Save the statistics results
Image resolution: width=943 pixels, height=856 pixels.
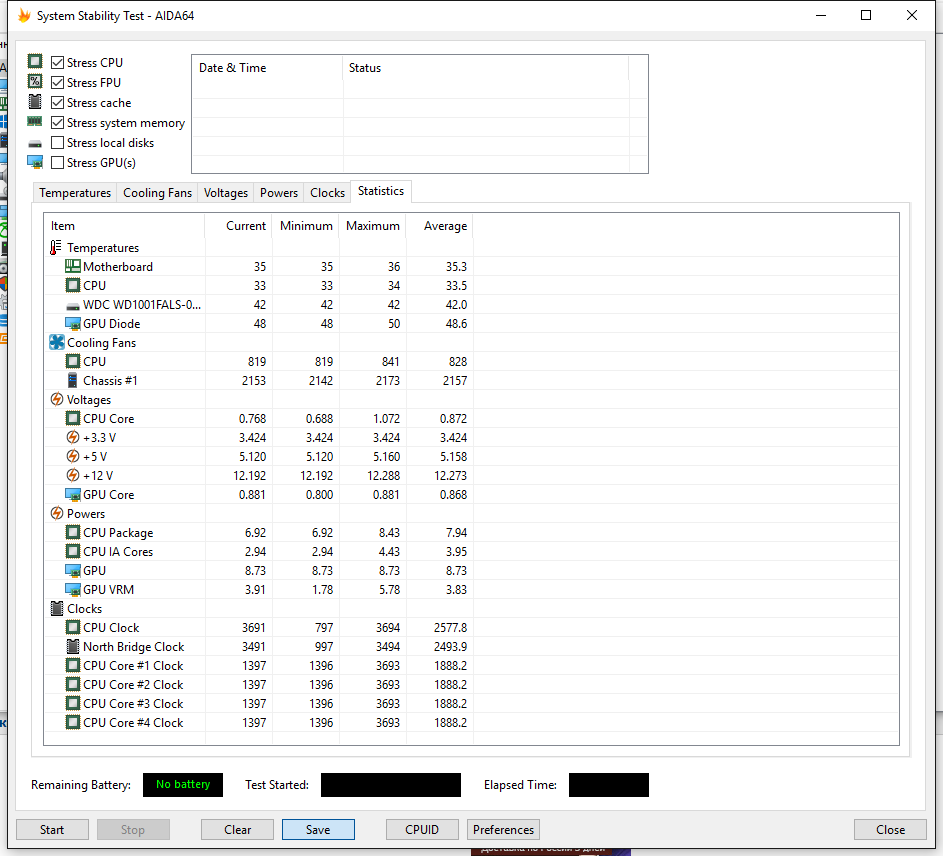318,830
